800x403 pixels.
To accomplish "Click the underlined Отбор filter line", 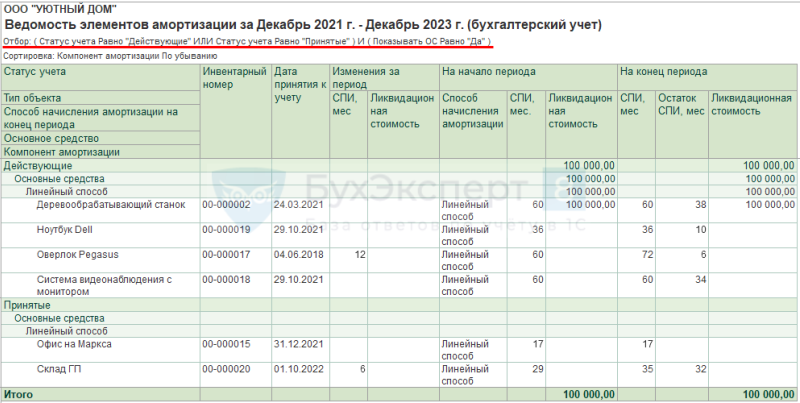I will 247,41.
